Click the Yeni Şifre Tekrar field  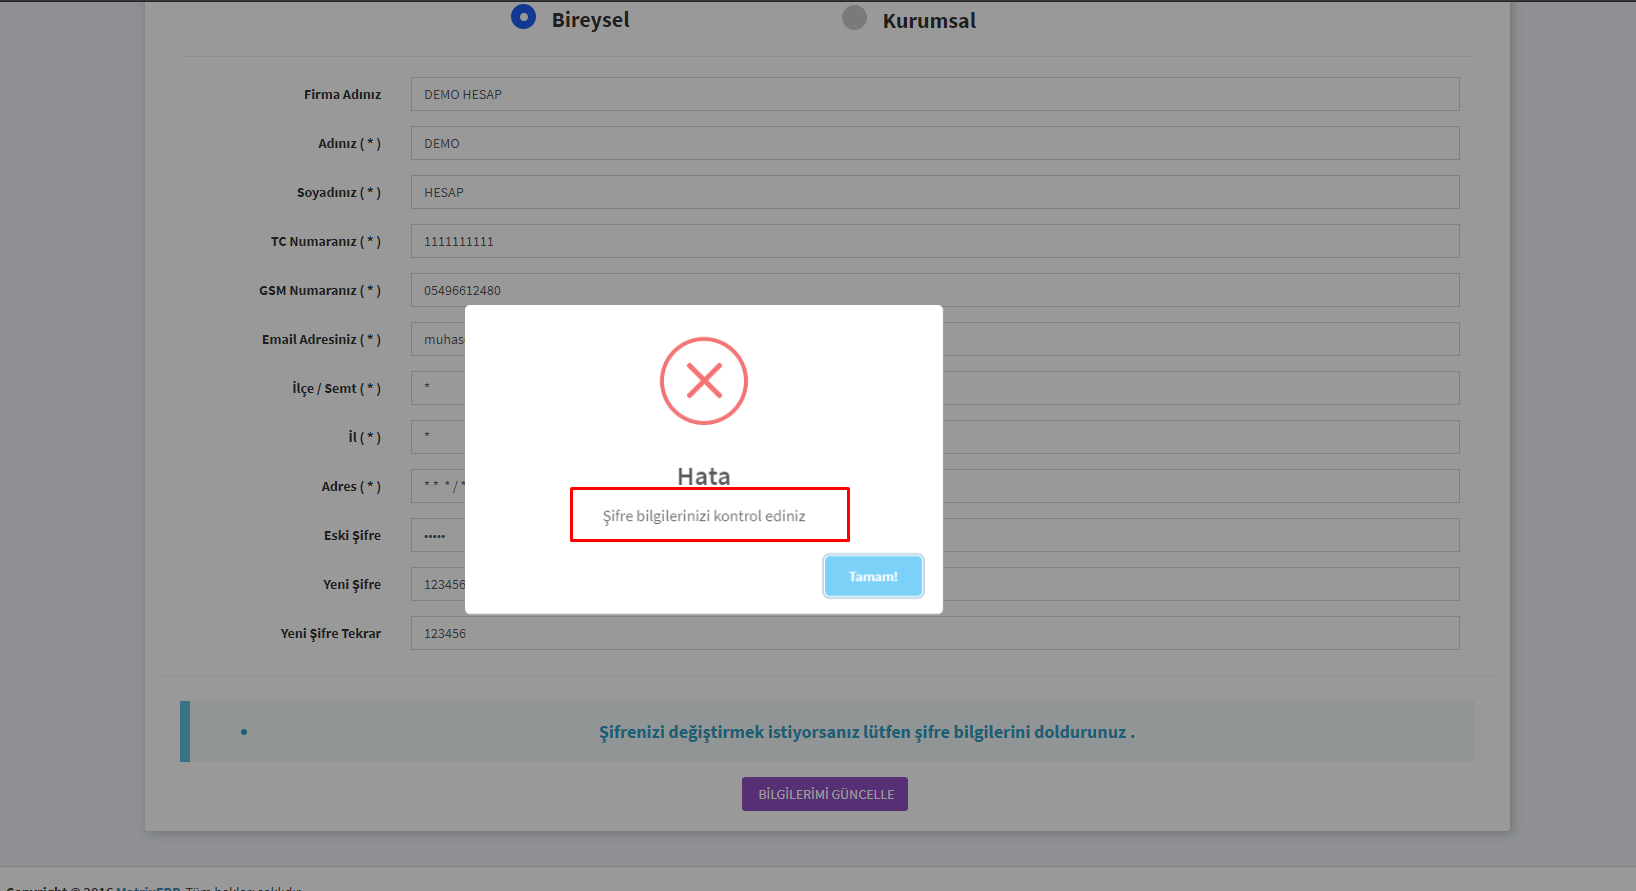click(x=934, y=633)
